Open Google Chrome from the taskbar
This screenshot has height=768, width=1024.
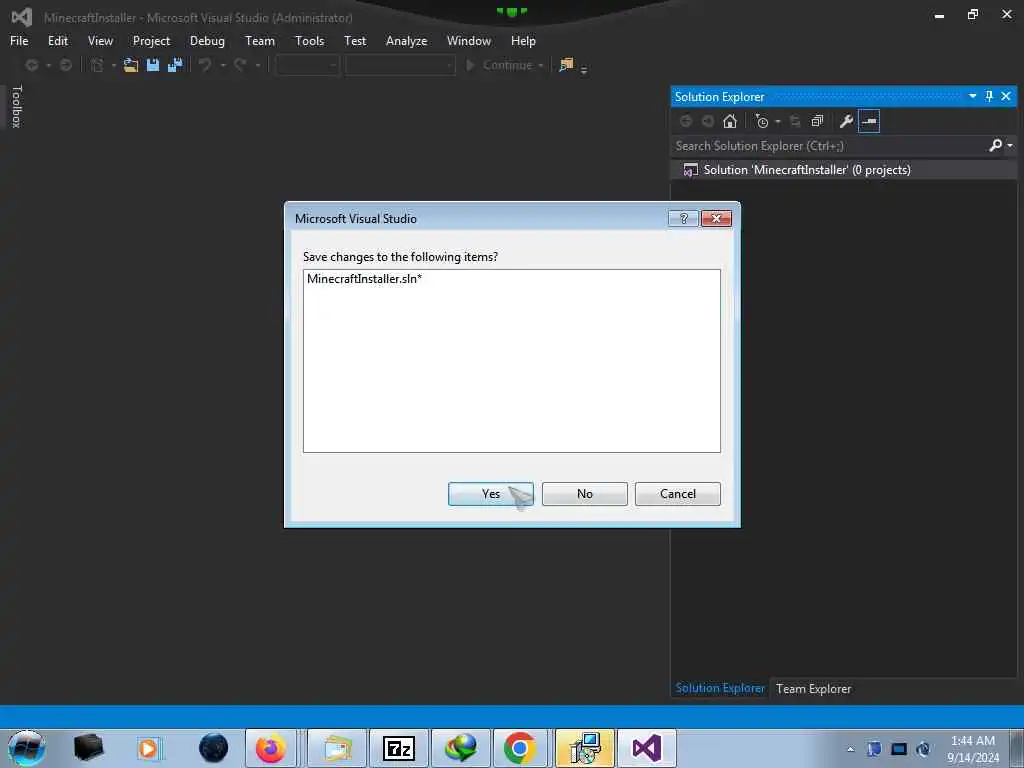point(520,748)
